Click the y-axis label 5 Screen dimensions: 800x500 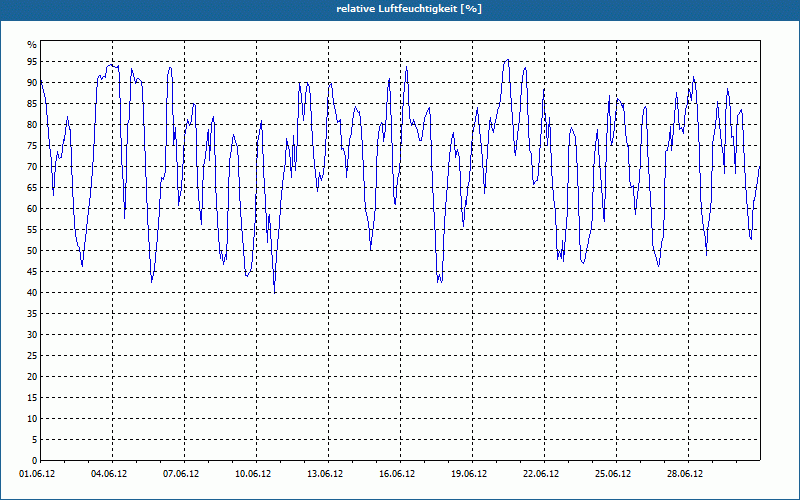pos(34,440)
